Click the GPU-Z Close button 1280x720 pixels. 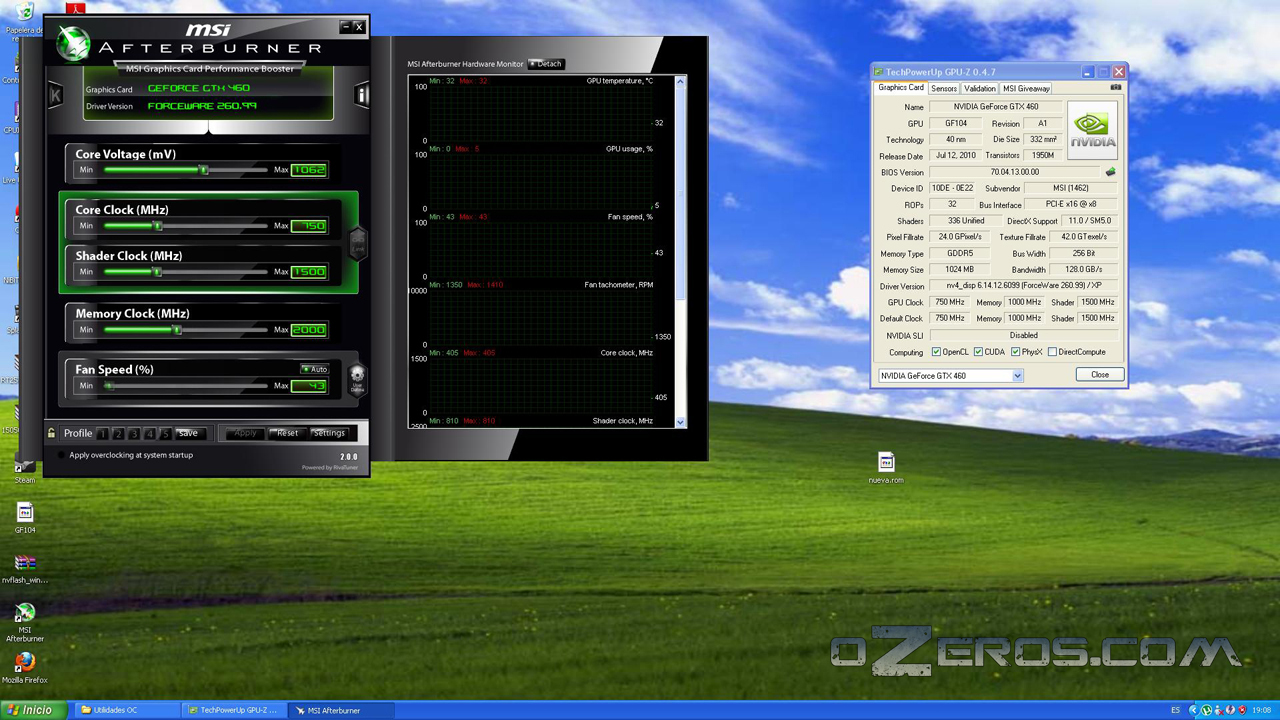click(x=1099, y=375)
